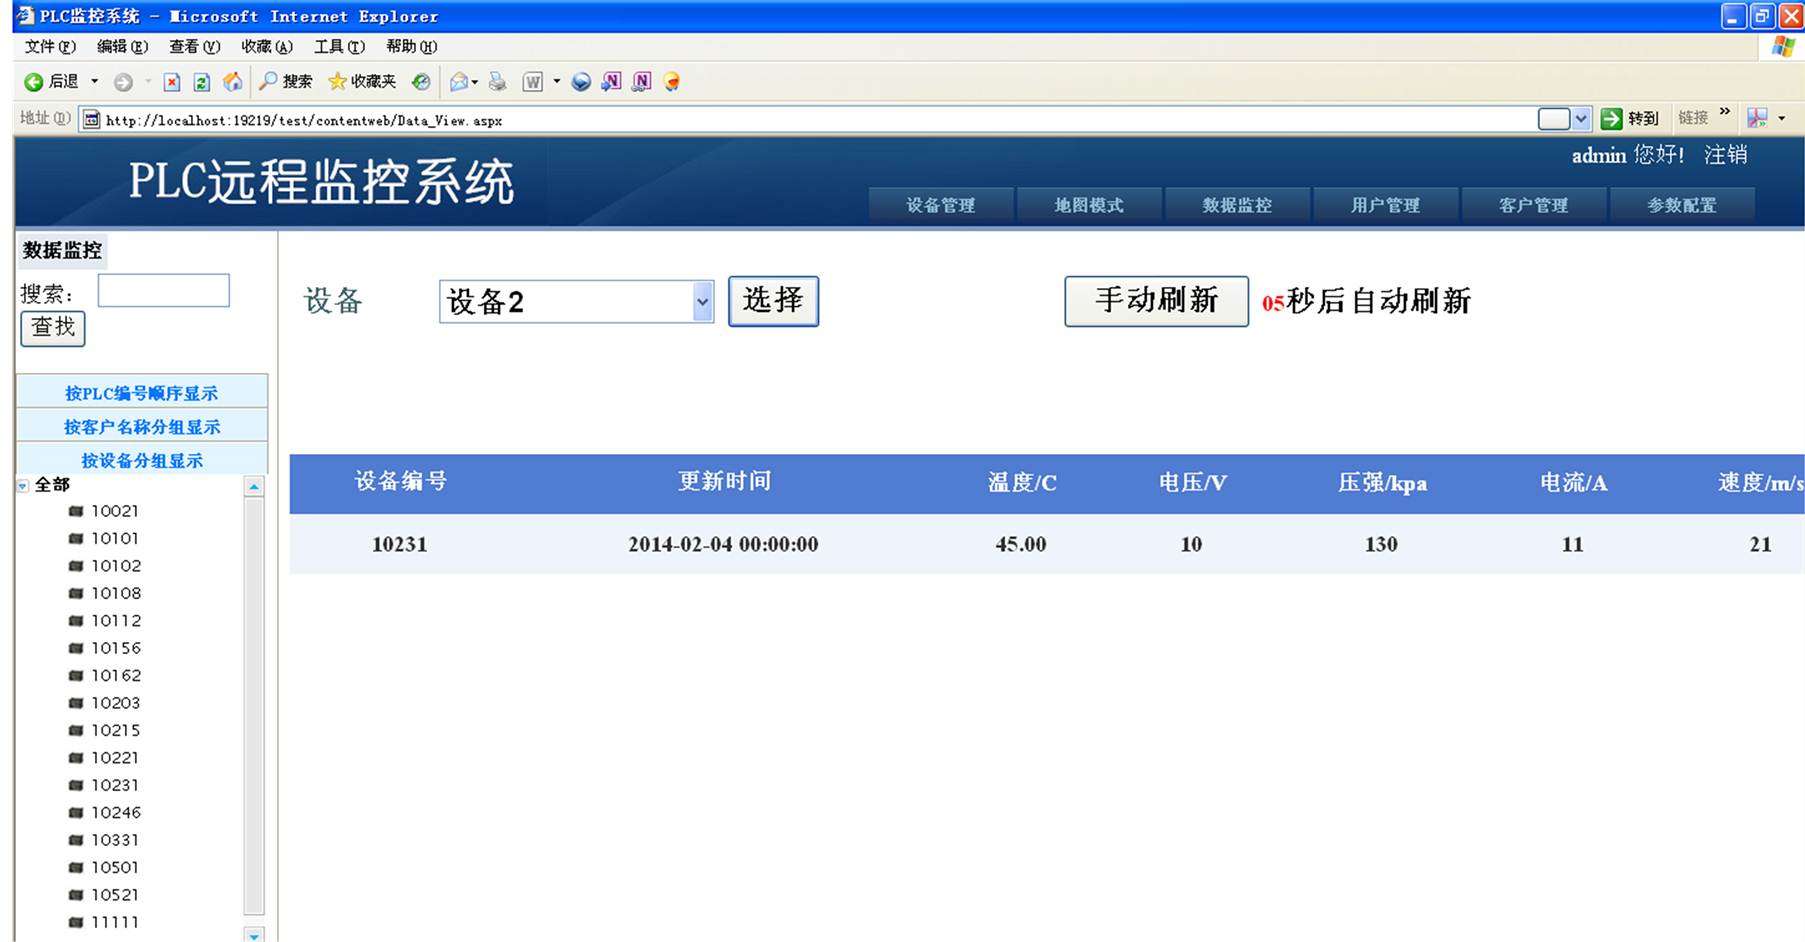Click the 按客户名称分组显示 link
The image size is (1805, 942).
pos(142,427)
